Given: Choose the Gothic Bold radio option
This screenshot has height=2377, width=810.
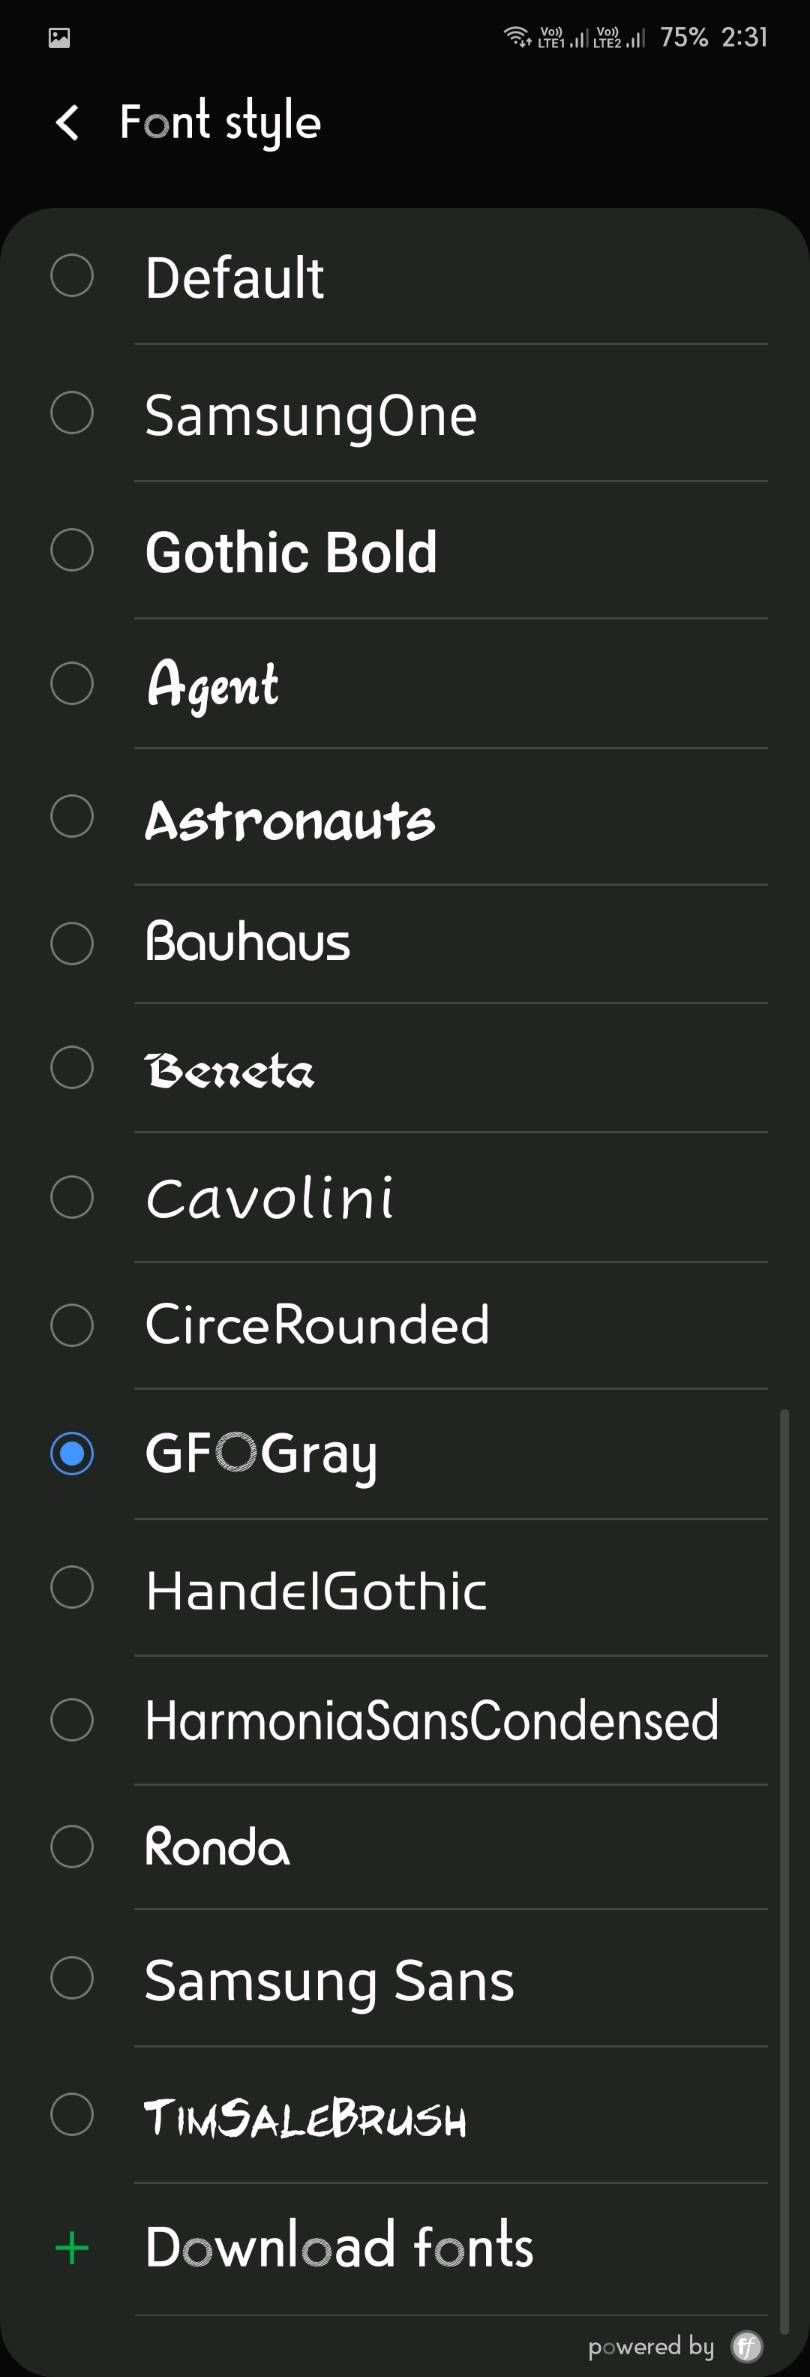Looking at the screenshot, I should point(72,549).
